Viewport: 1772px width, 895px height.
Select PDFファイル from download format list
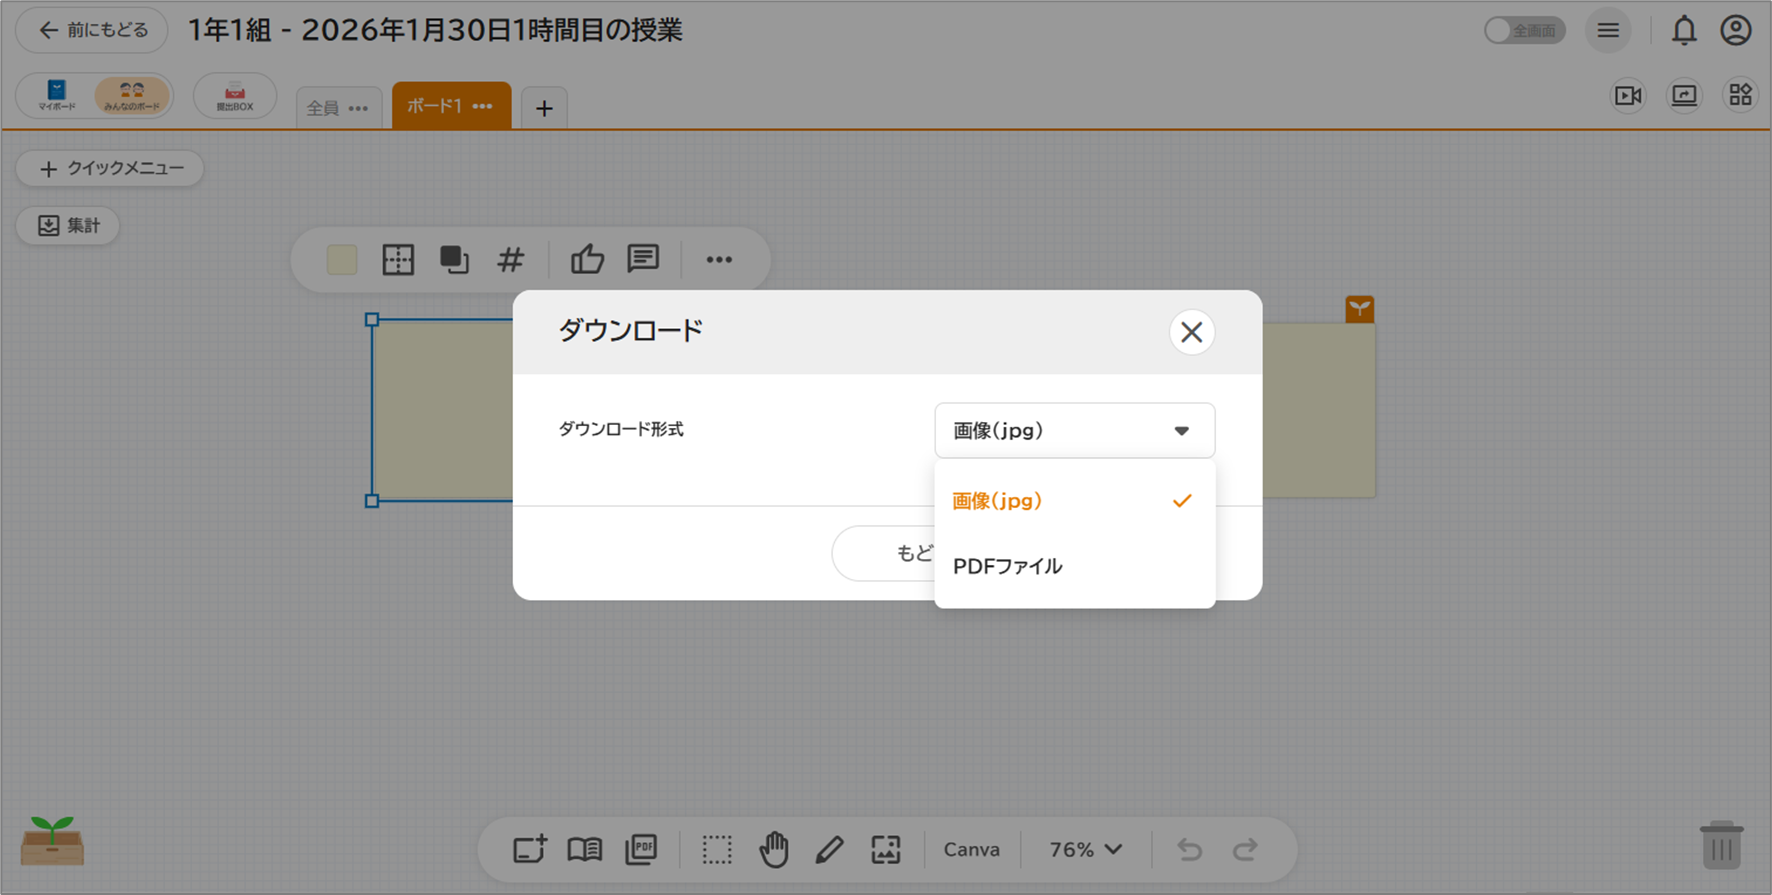pos(1007,566)
